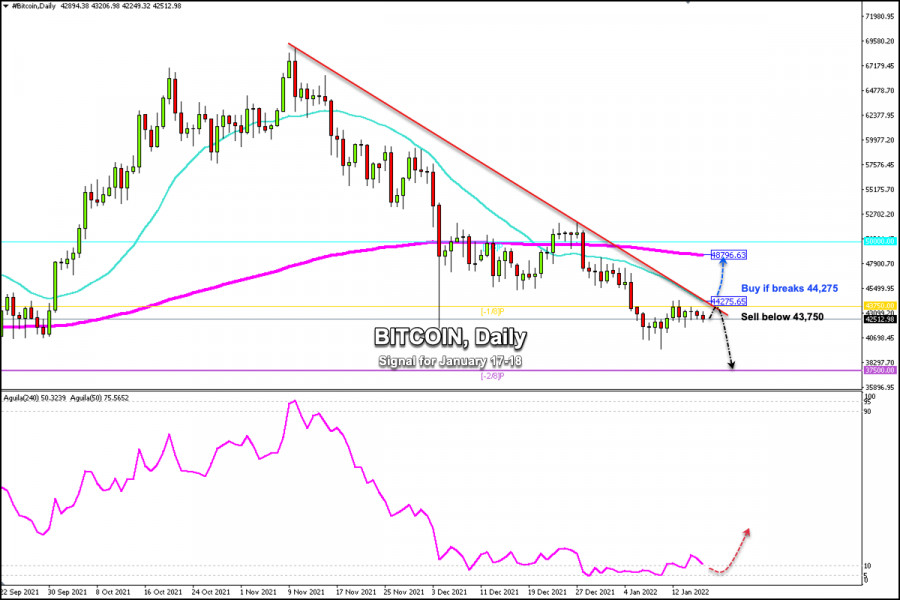Click the 45499.95 price axis label
The height and width of the screenshot is (600, 900).
(879, 289)
